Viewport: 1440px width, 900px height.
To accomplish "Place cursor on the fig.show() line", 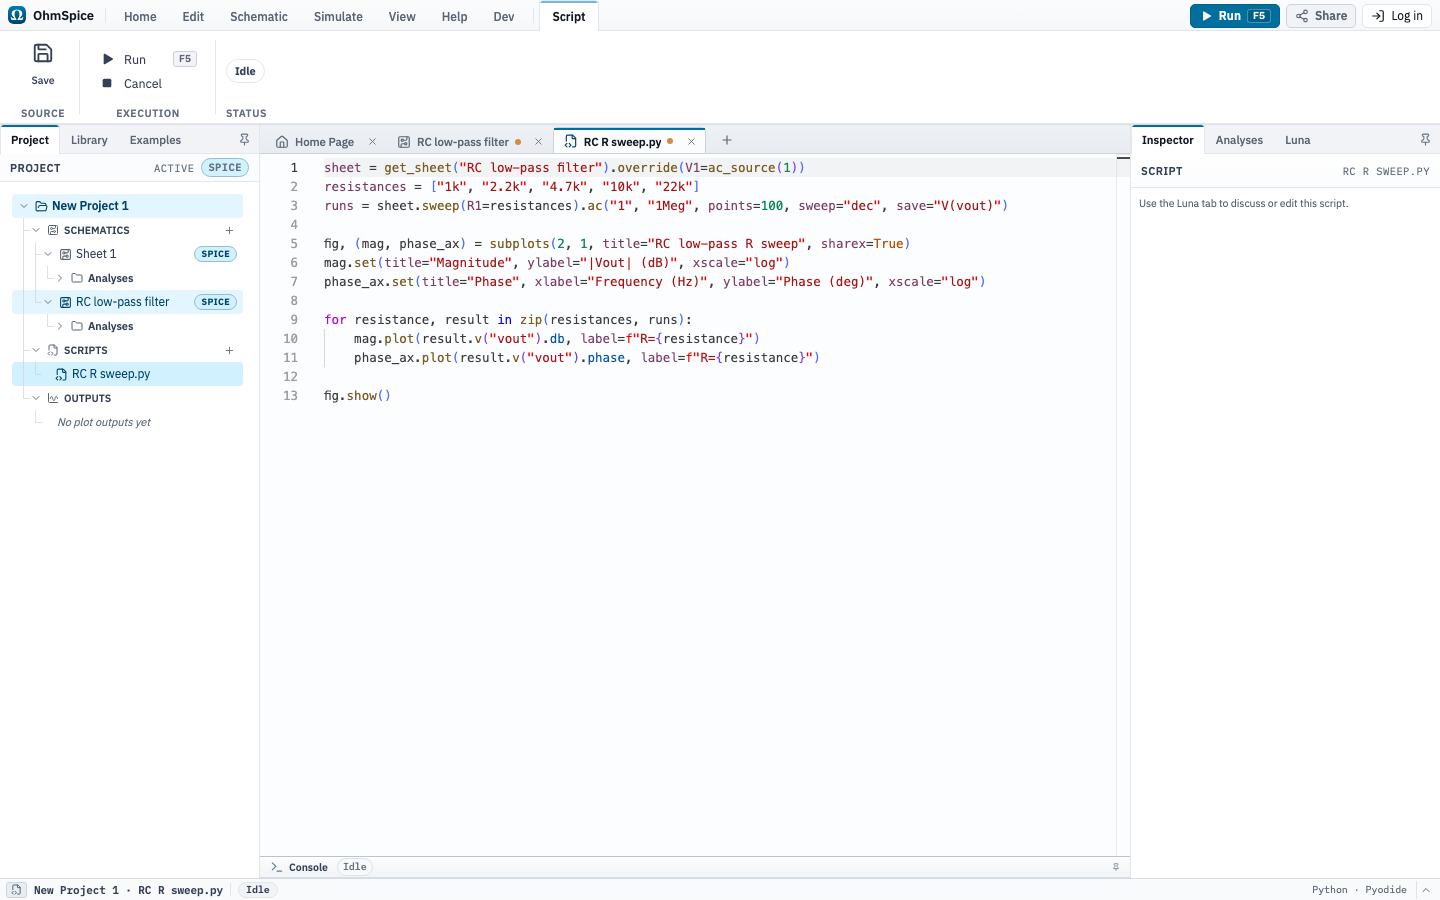I will coord(357,396).
